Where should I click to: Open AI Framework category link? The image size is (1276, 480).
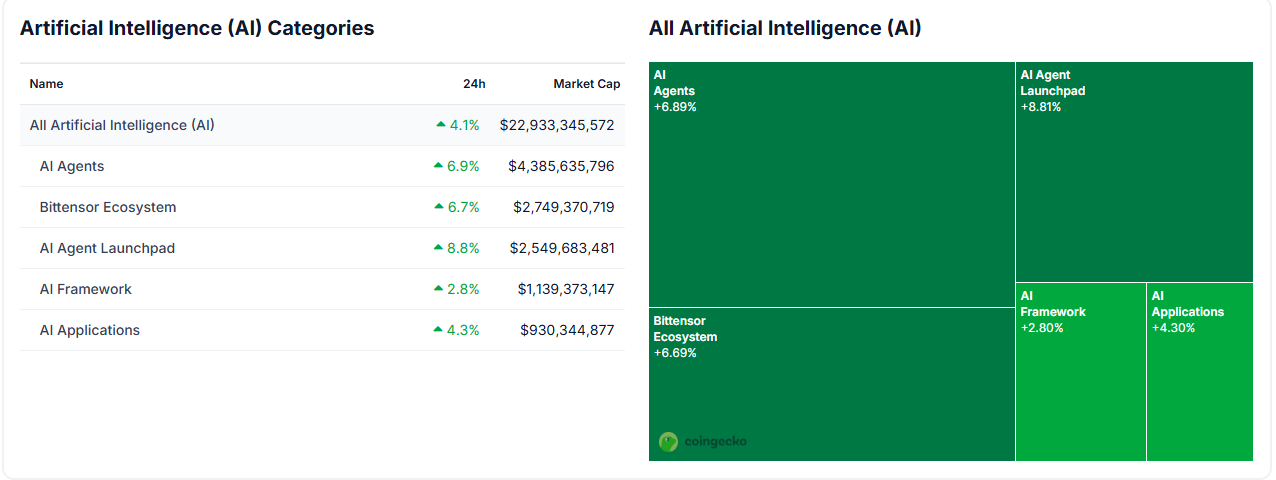pyautogui.click(x=86, y=289)
